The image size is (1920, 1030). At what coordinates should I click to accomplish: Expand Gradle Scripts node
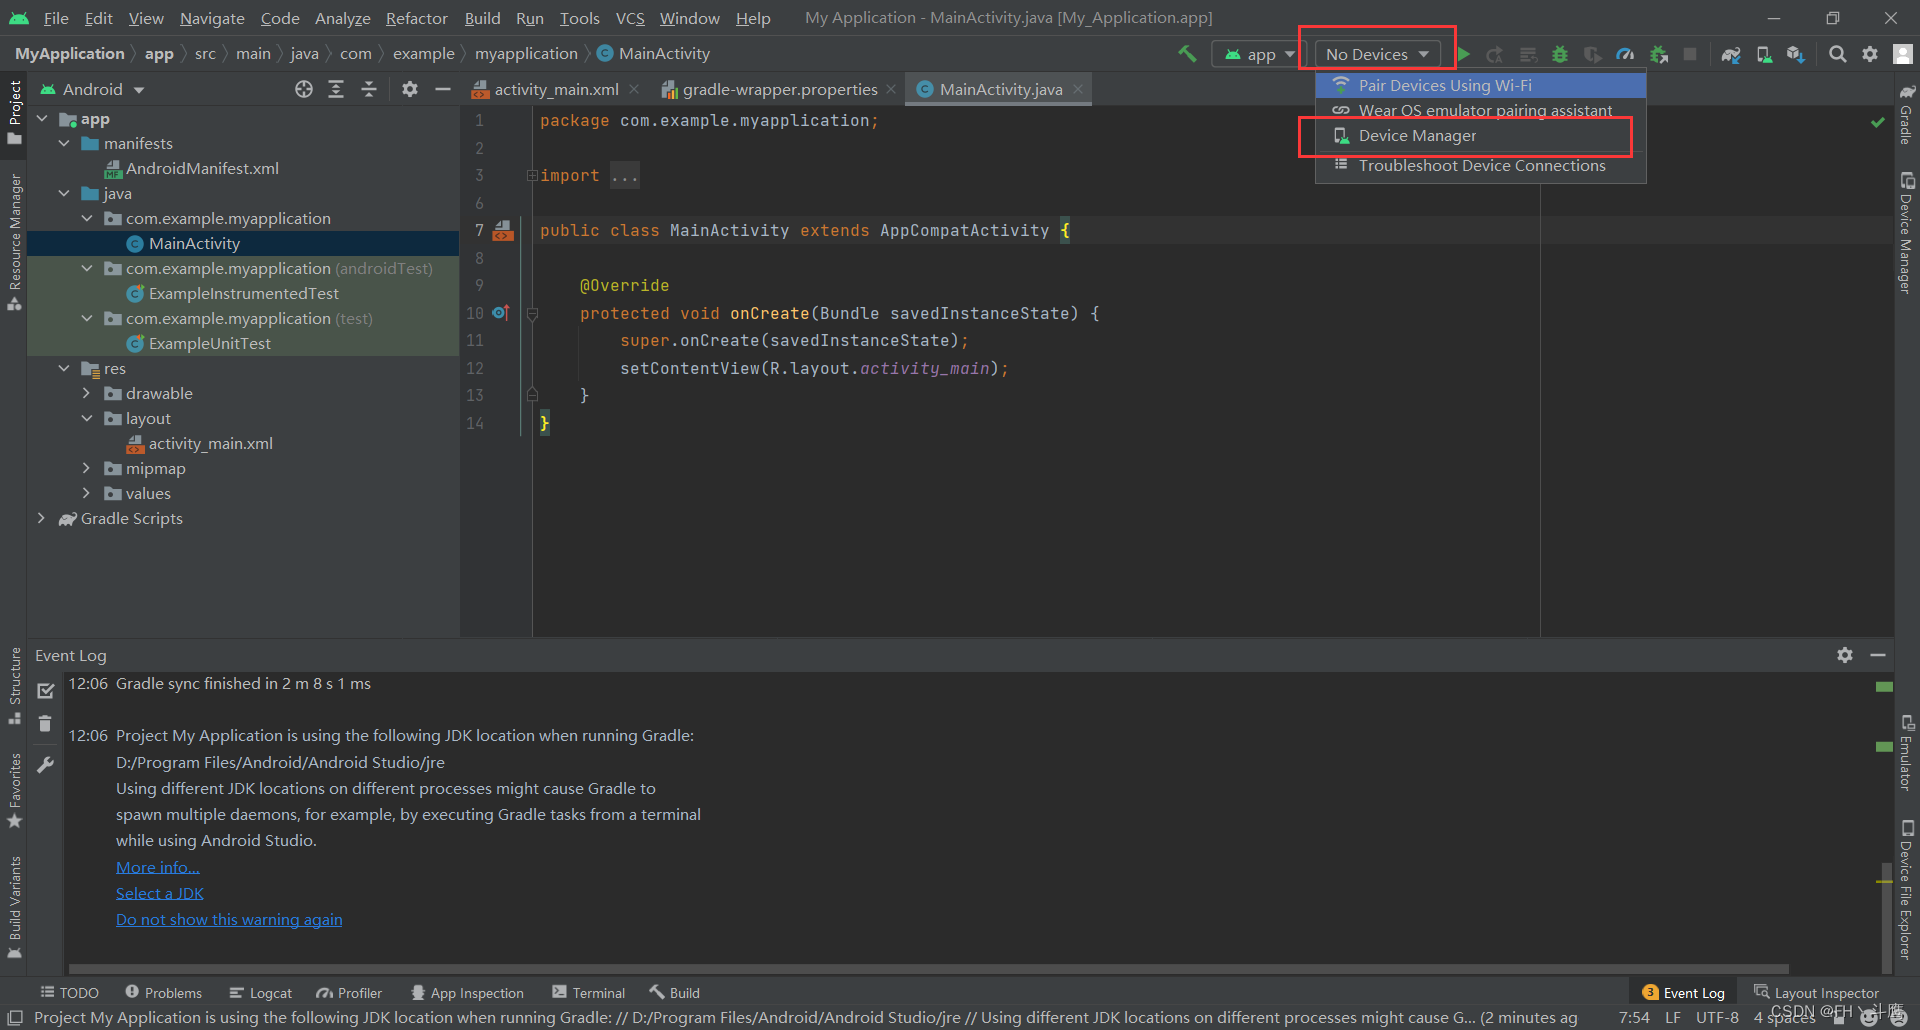[41, 519]
